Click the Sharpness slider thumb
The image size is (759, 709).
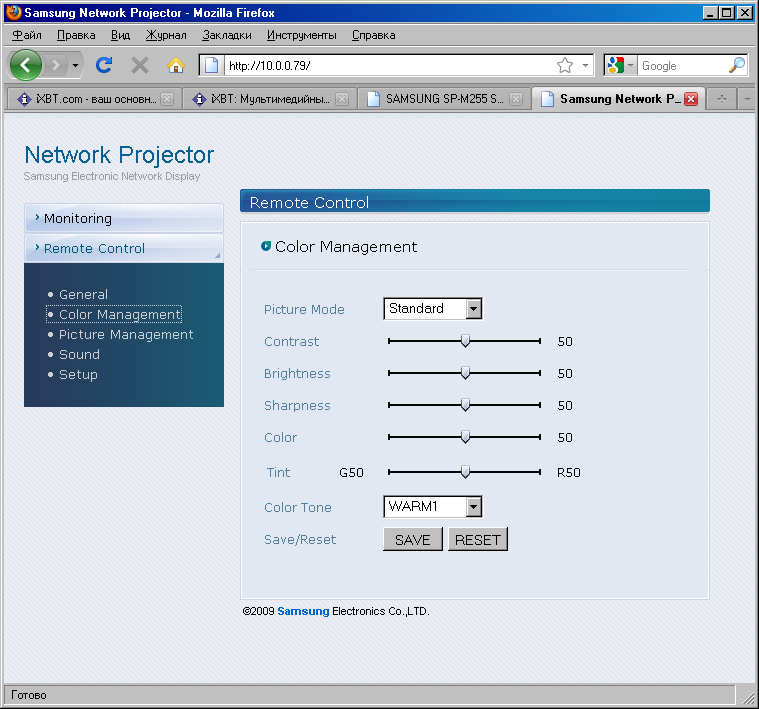click(x=465, y=405)
